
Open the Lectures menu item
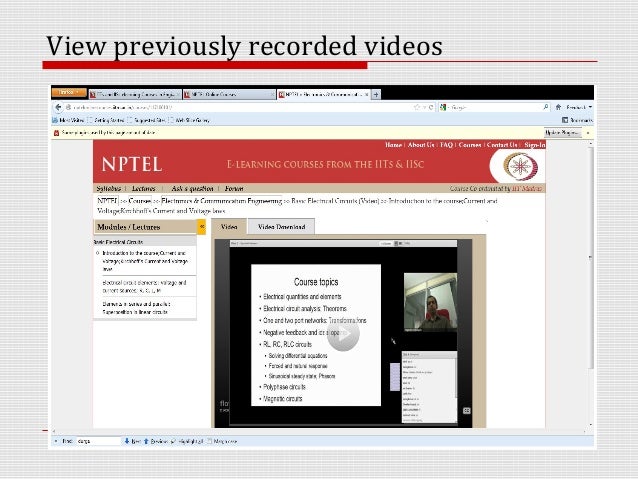(x=144, y=188)
